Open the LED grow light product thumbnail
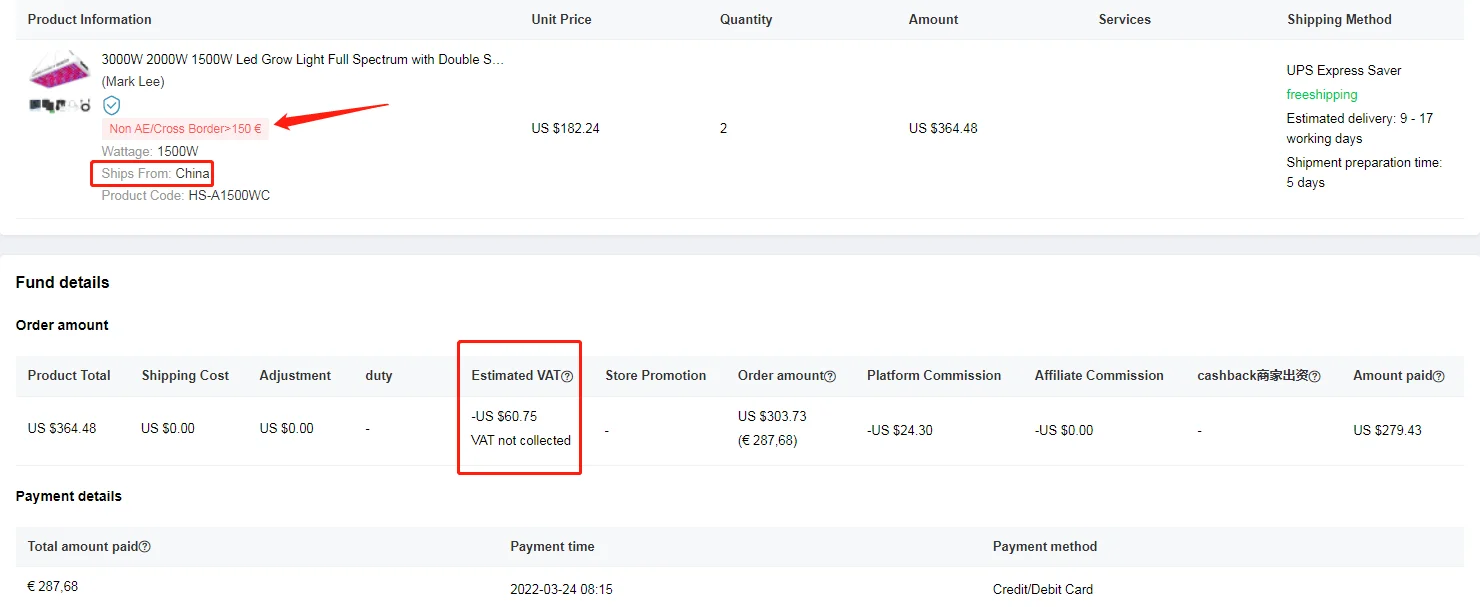The width and height of the screenshot is (1480, 607). pos(59,69)
